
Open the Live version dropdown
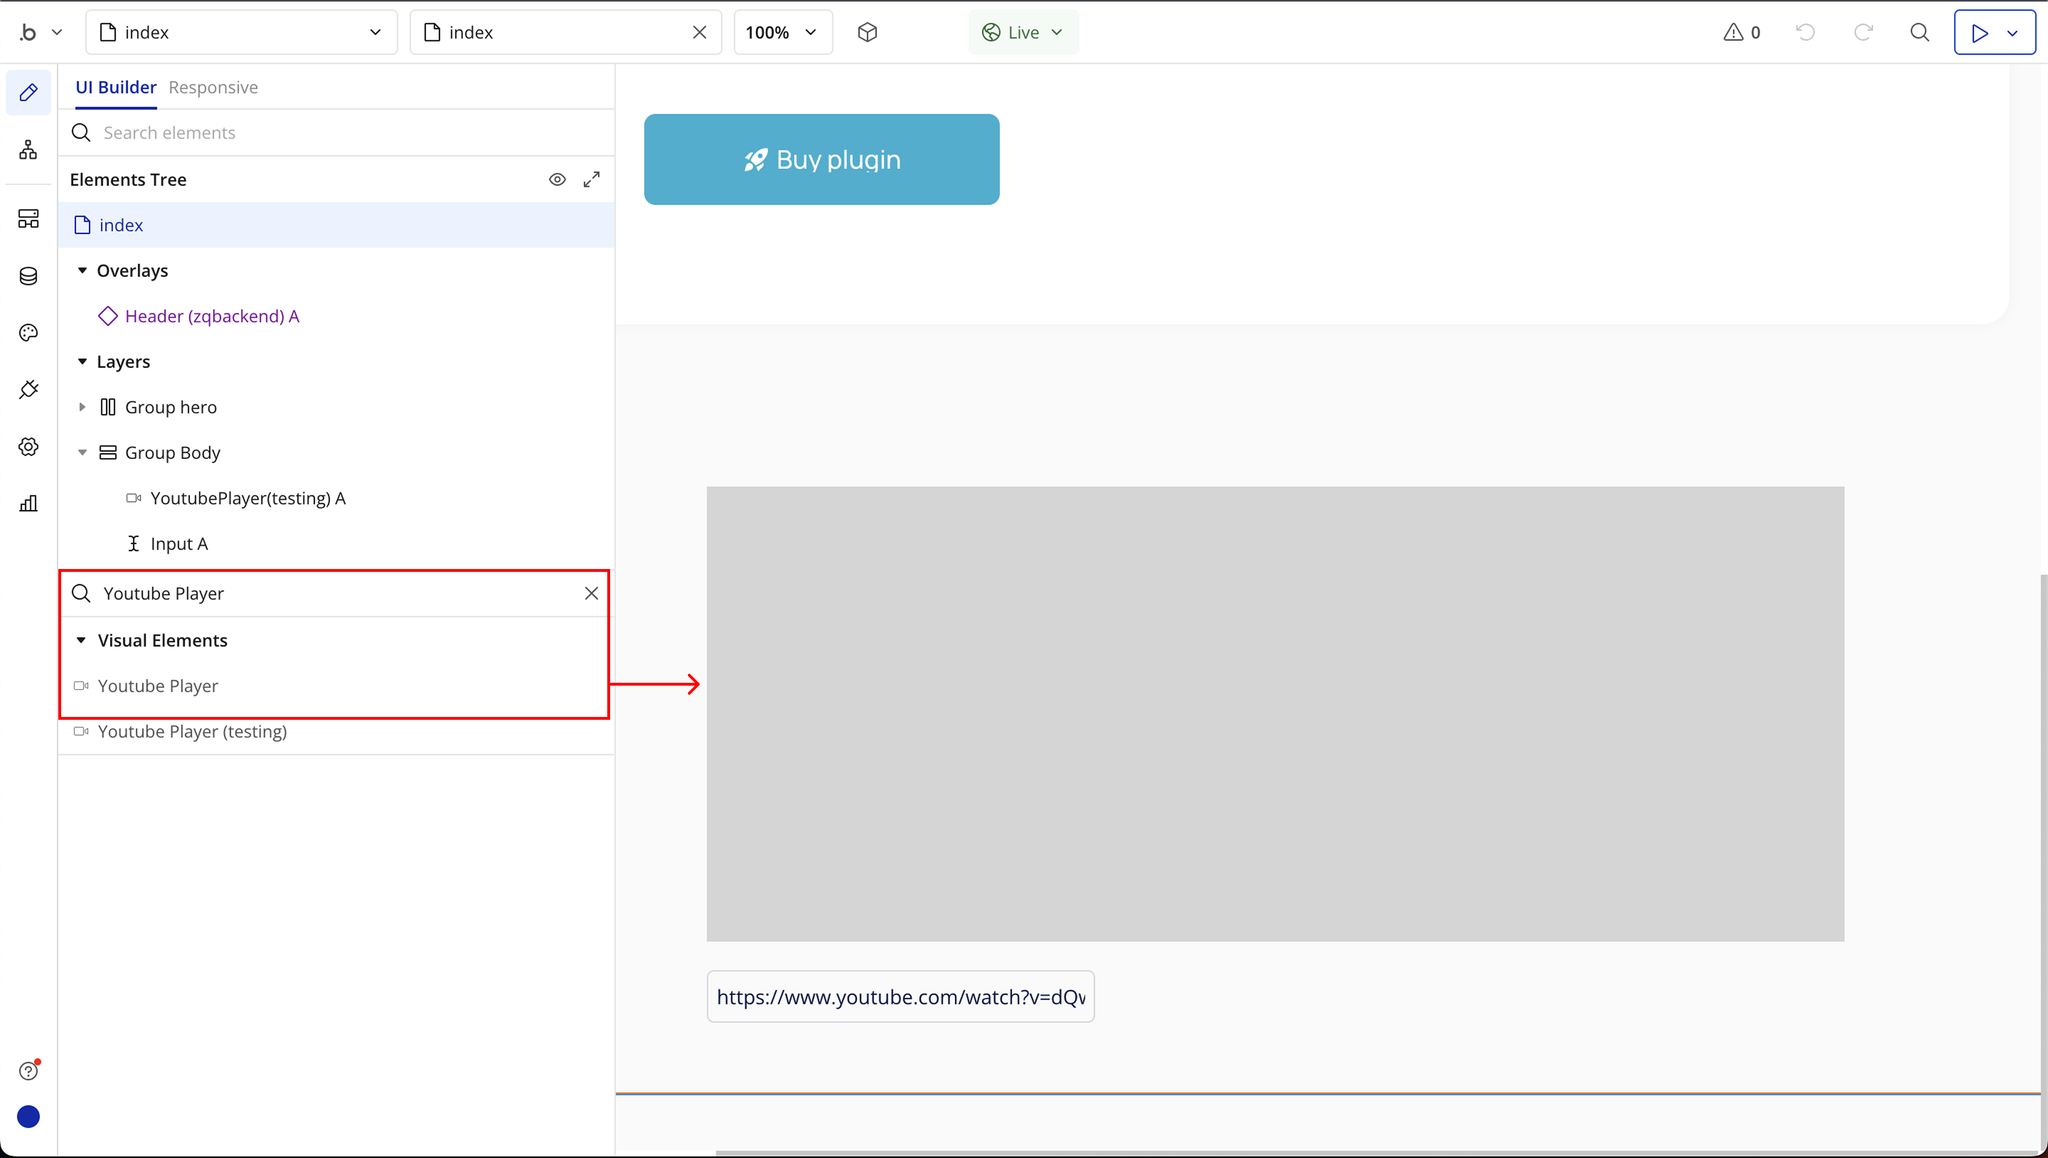click(x=1022, y=32)
